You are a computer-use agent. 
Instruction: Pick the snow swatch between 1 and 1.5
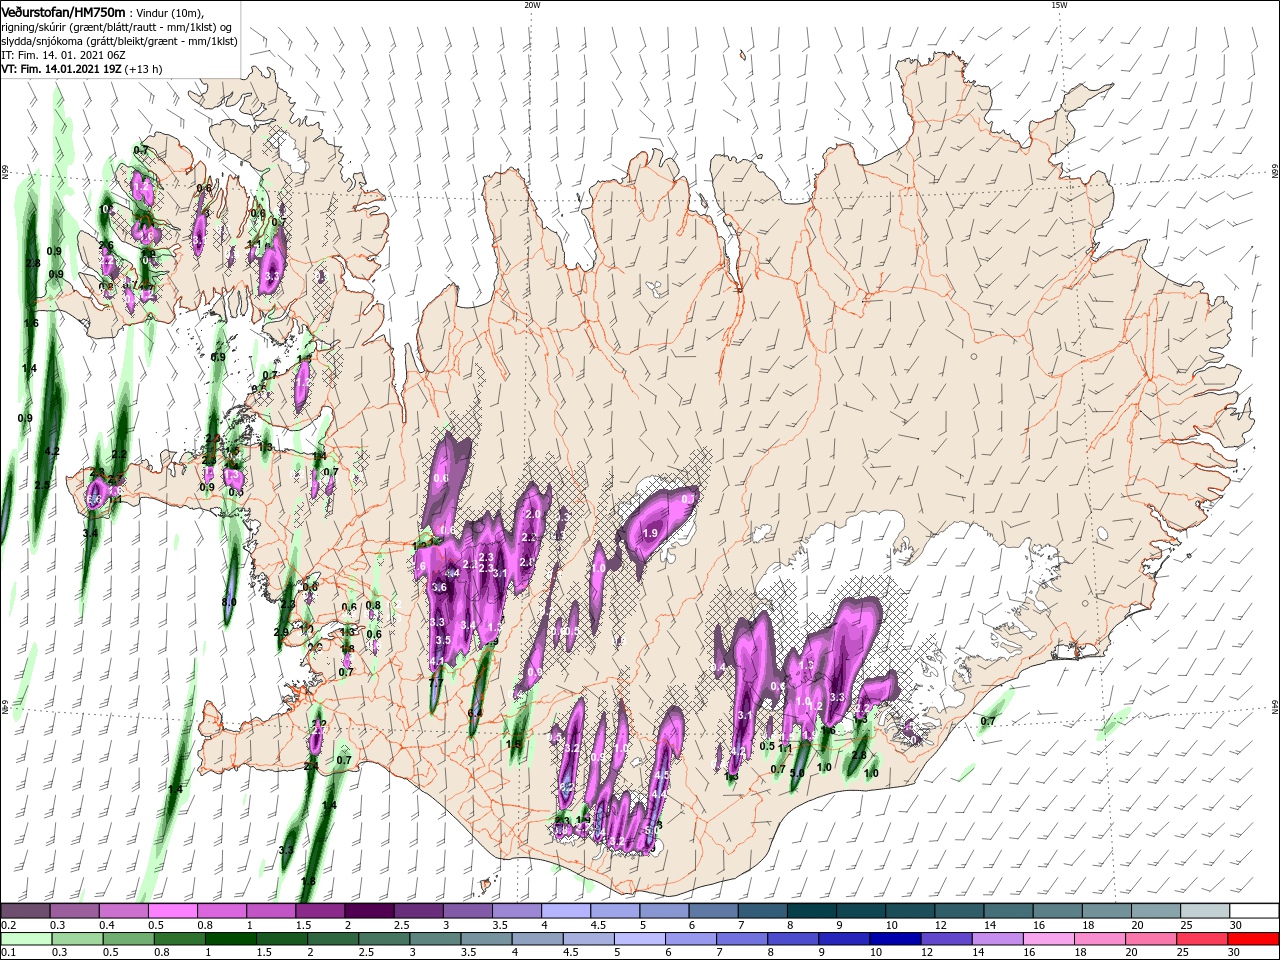[271, 911]
